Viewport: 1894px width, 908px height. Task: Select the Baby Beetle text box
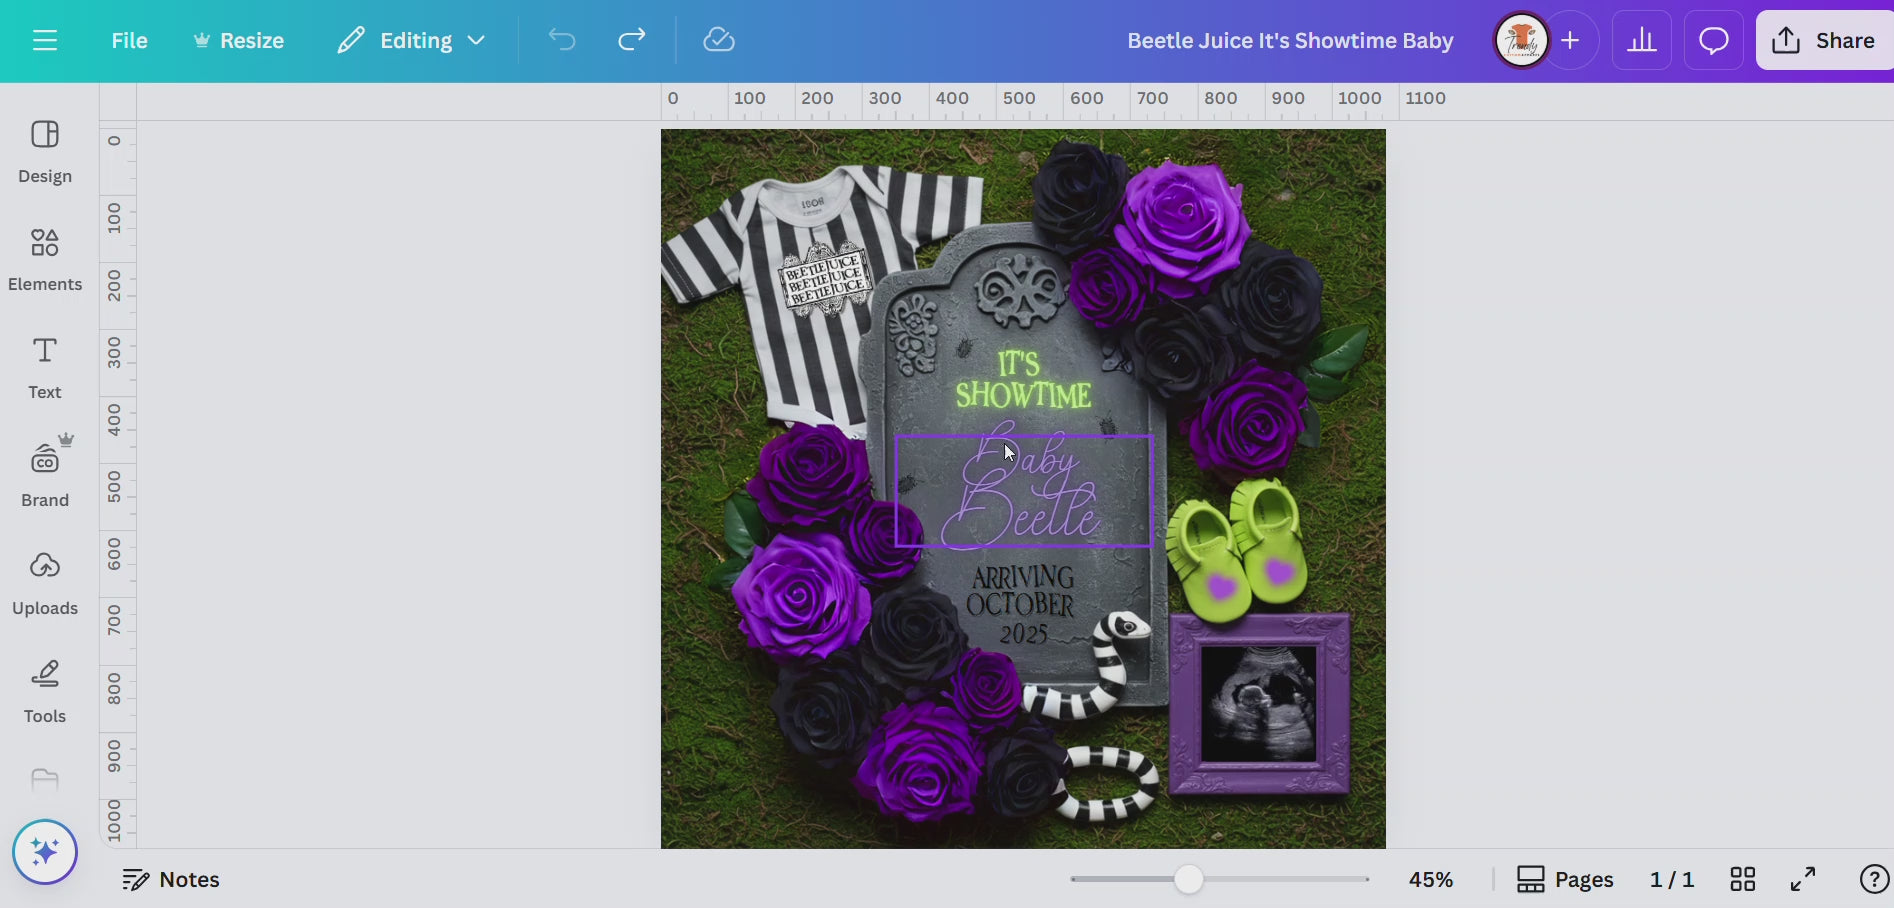pyautogui.click(x=1023, y=491)
